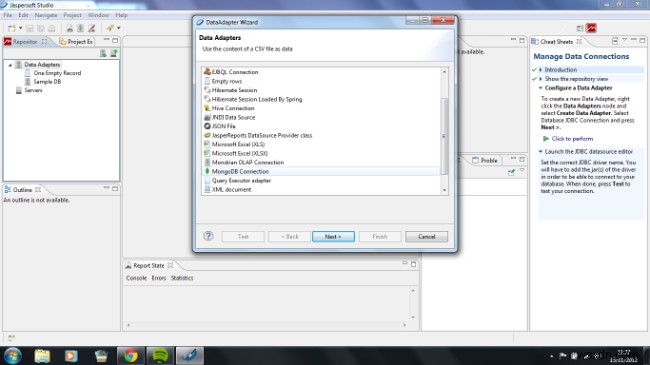Screen dimensions: 650x365
Task: Click the wizard help question mark icon
Action: click(x=208, y=236)
